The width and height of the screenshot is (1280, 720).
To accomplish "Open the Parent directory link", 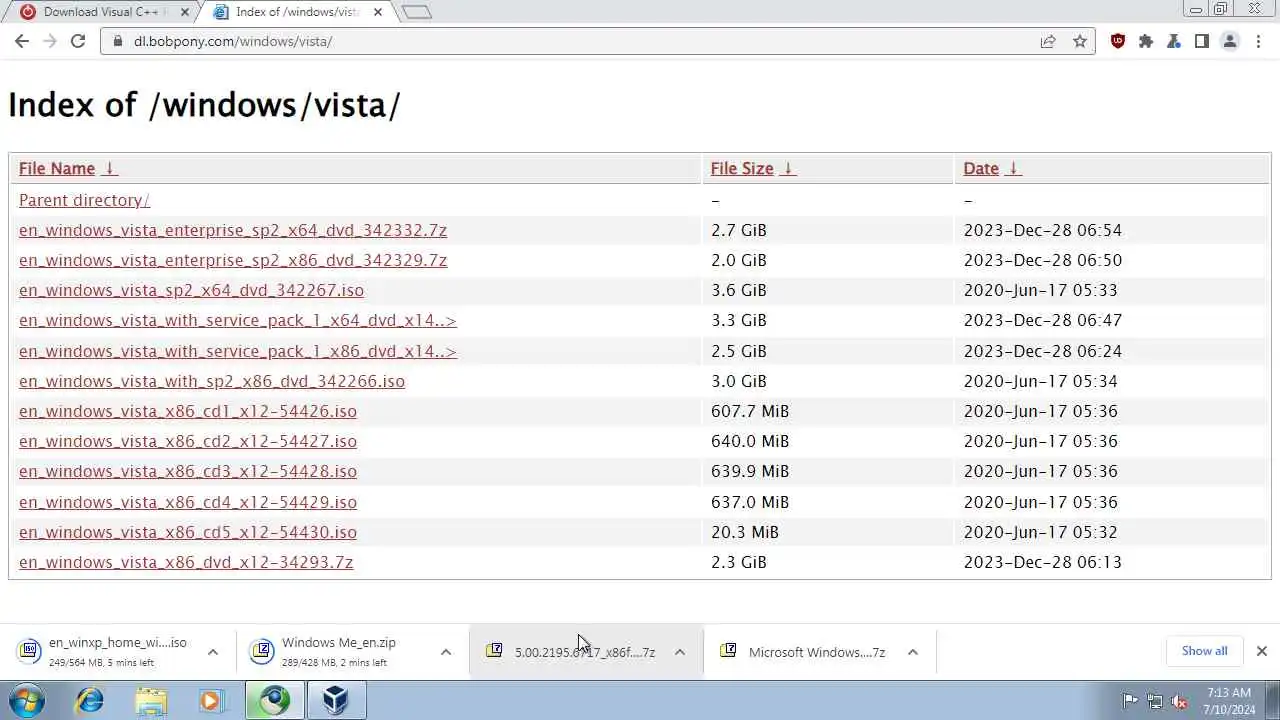I will pyautogui.click(x=84, y=200).
